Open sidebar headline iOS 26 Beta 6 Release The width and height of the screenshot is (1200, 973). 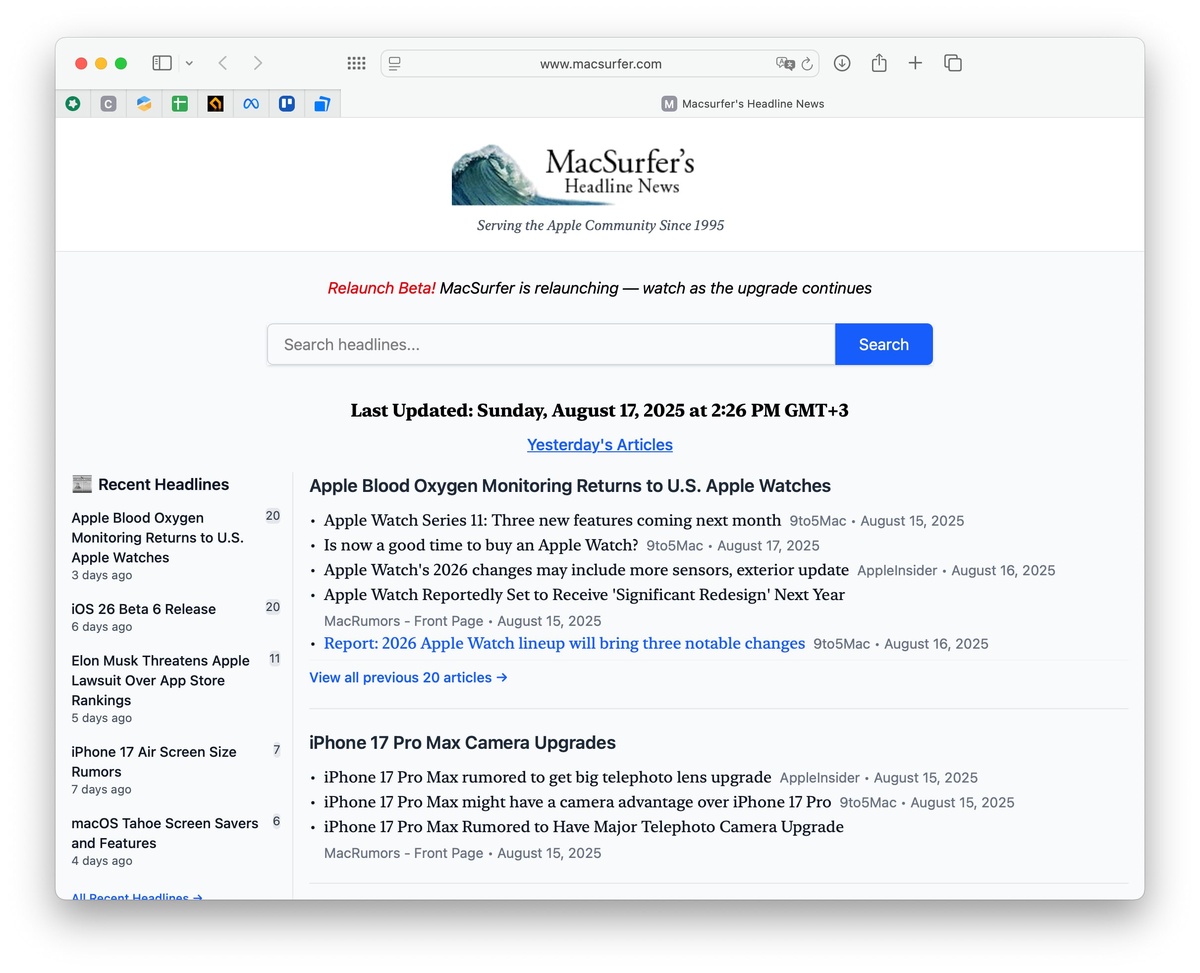pyautogui.click(x=143, y=609)
